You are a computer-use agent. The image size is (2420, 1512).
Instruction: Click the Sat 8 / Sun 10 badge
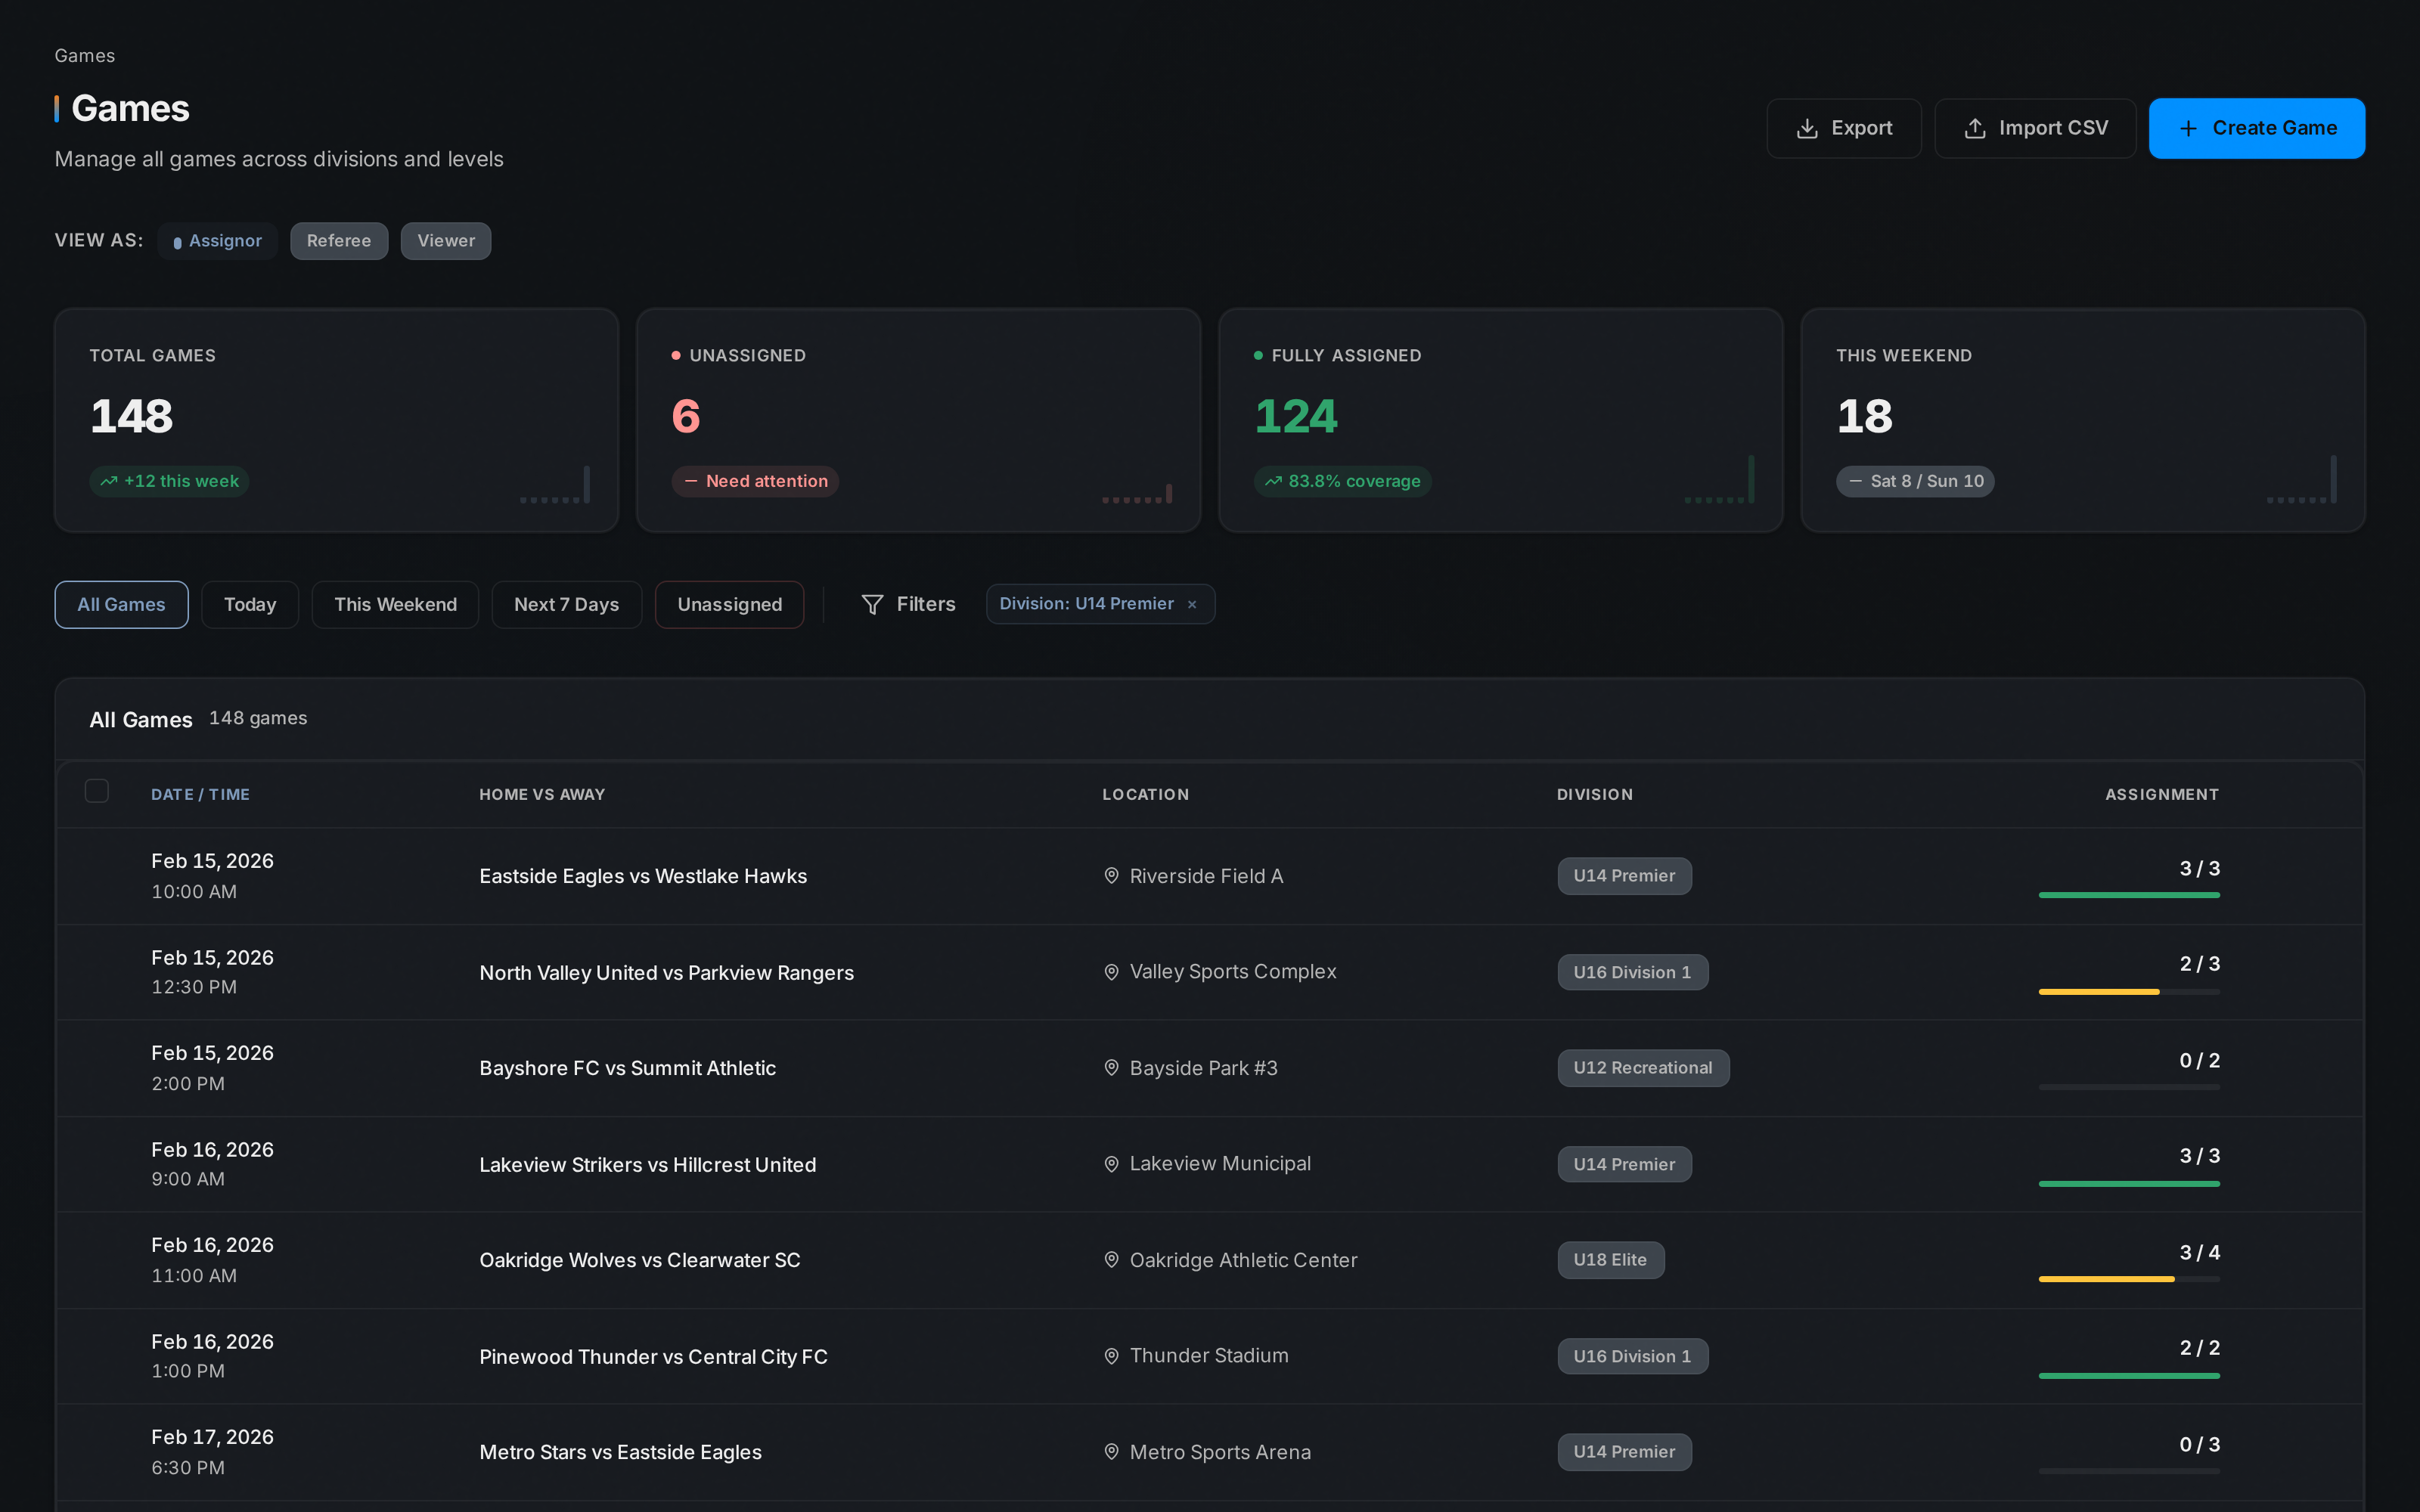[1915, 481]
